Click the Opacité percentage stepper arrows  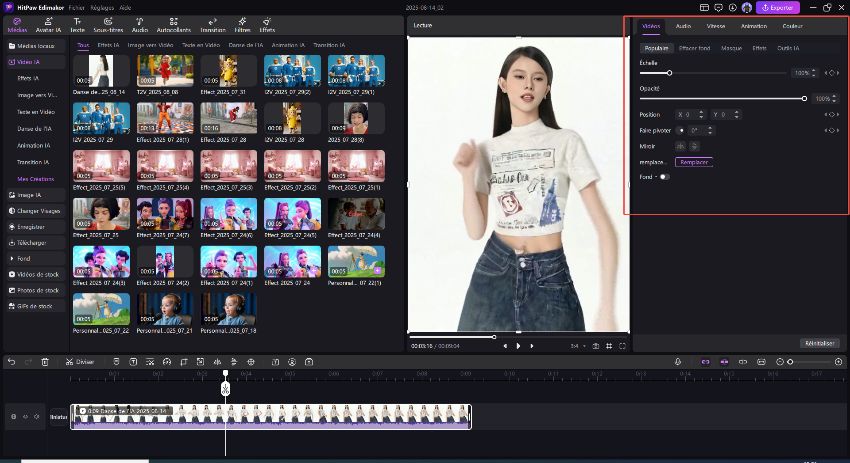[834, 99]
